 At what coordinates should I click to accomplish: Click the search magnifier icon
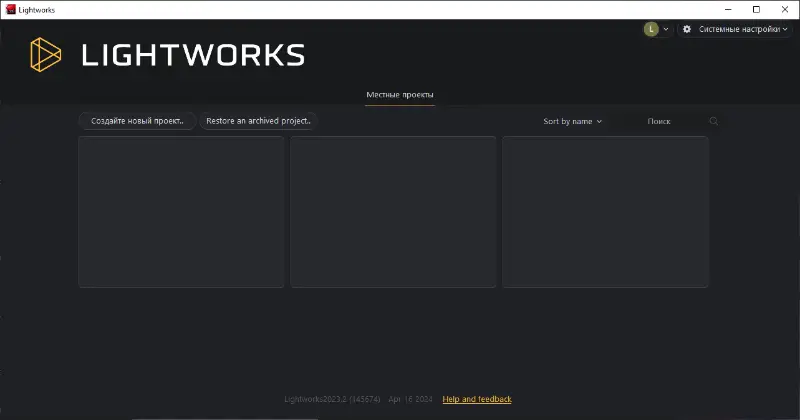point(714,121)
